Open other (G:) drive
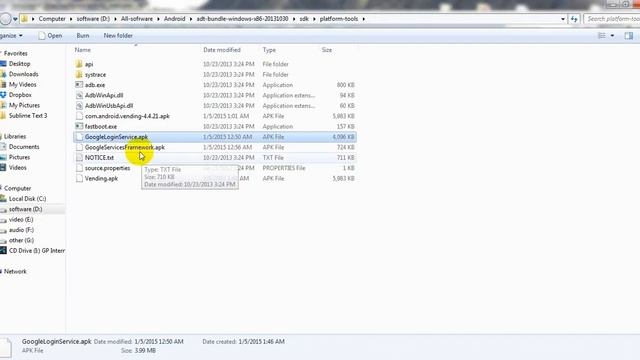The width and height of the screenshot is (640, 360). [21, 240]
